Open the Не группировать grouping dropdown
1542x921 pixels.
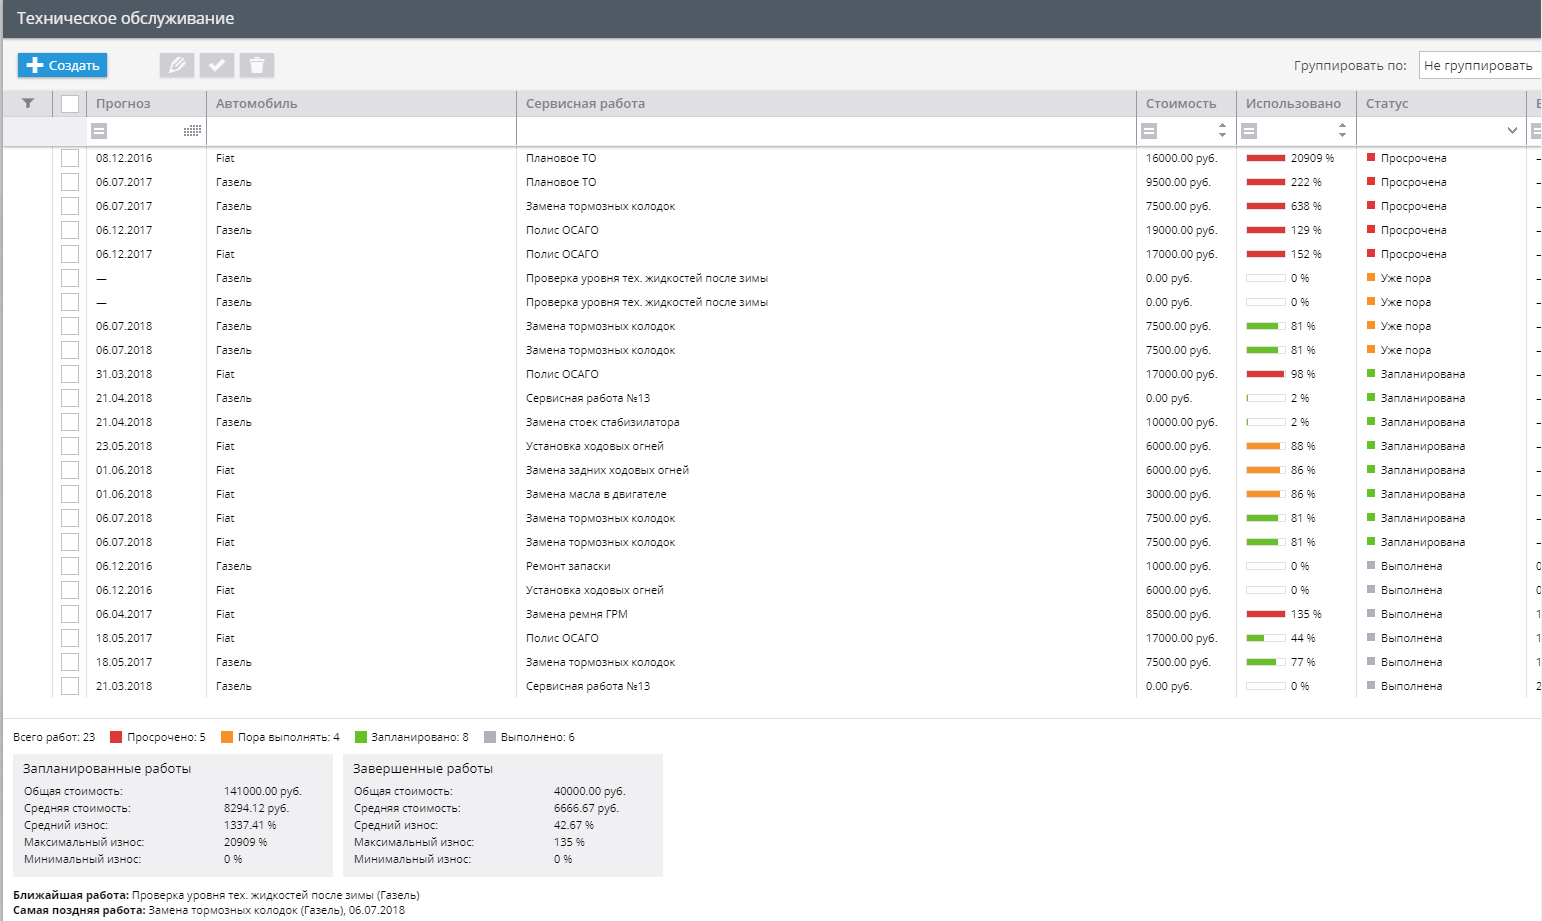tap(1480, 65)
